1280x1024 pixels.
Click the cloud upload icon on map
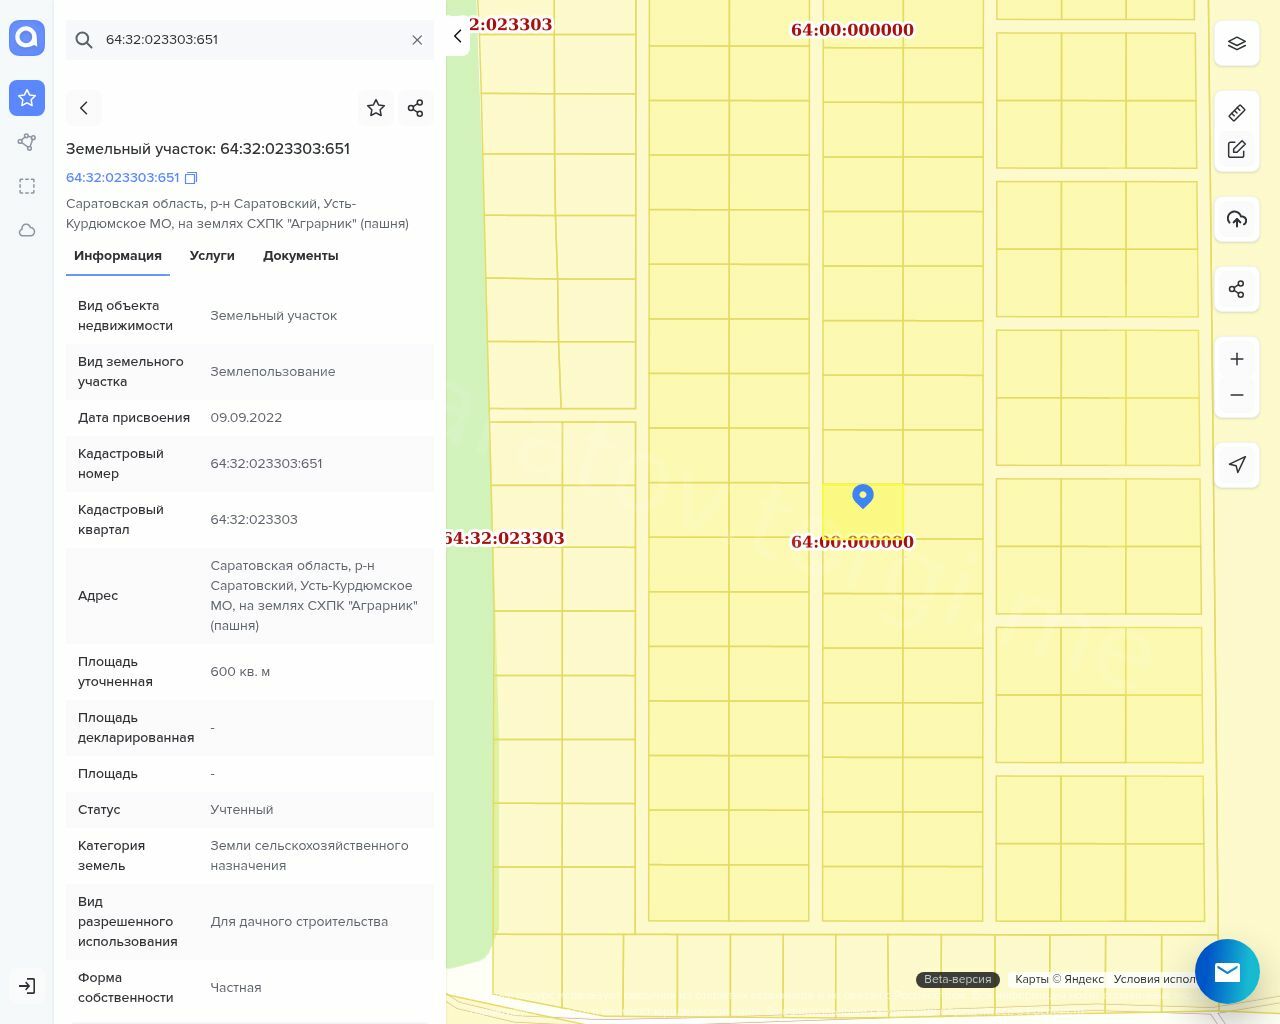1237,219
